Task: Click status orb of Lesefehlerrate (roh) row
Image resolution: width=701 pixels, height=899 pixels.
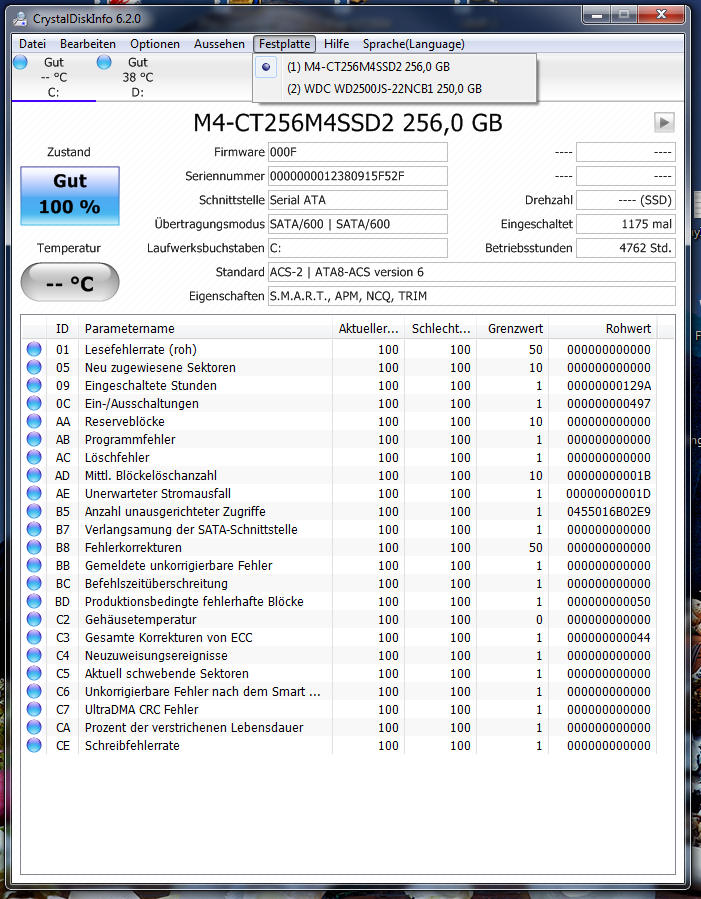Action: click(34, 349)
